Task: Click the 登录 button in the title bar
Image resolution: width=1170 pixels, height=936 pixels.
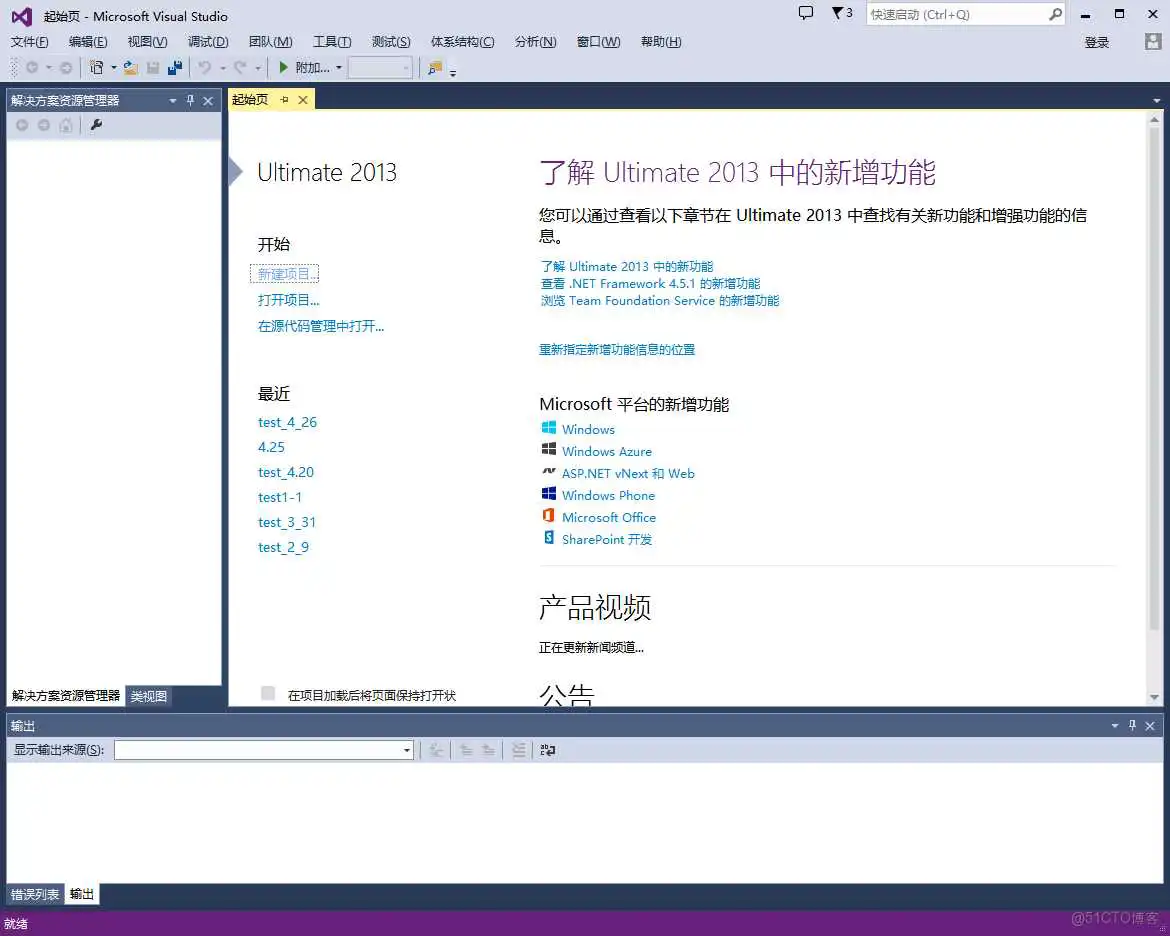Action: coord(1097,41)
